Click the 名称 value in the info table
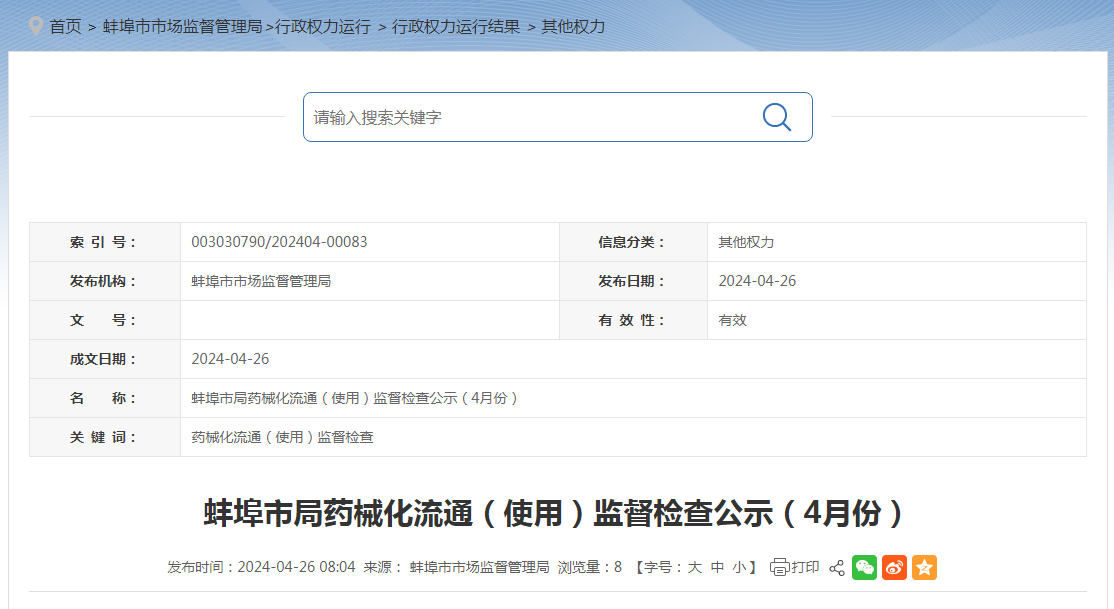Viewport: 1114px width, 609px height. click(355, 398)
